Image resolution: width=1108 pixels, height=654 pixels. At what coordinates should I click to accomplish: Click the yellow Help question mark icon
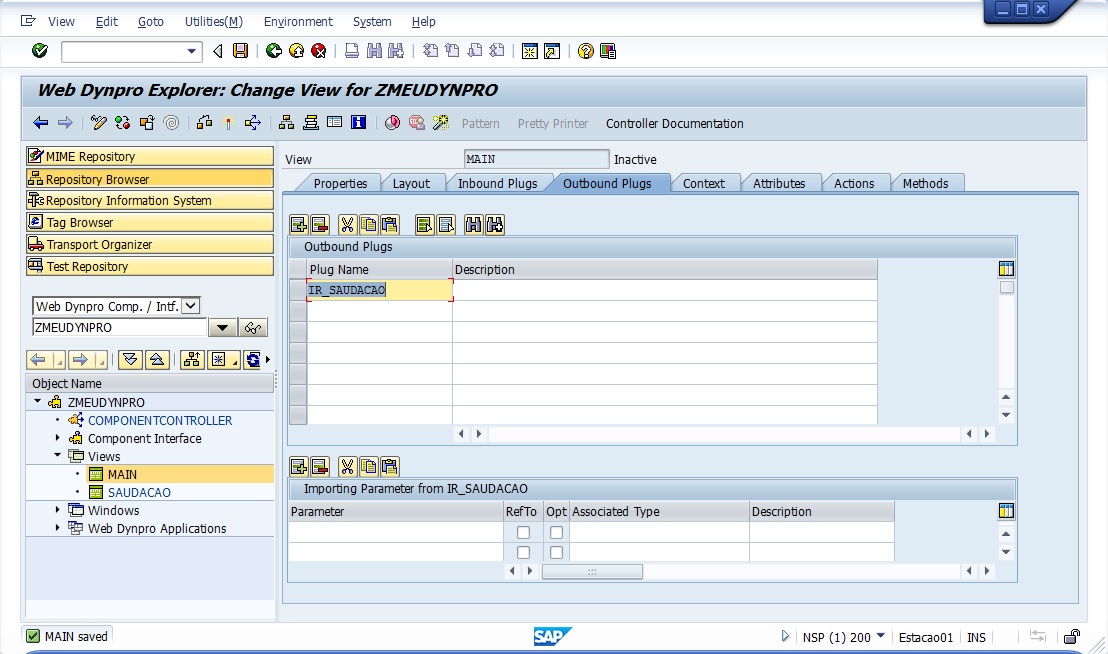(x=586, y=51)
